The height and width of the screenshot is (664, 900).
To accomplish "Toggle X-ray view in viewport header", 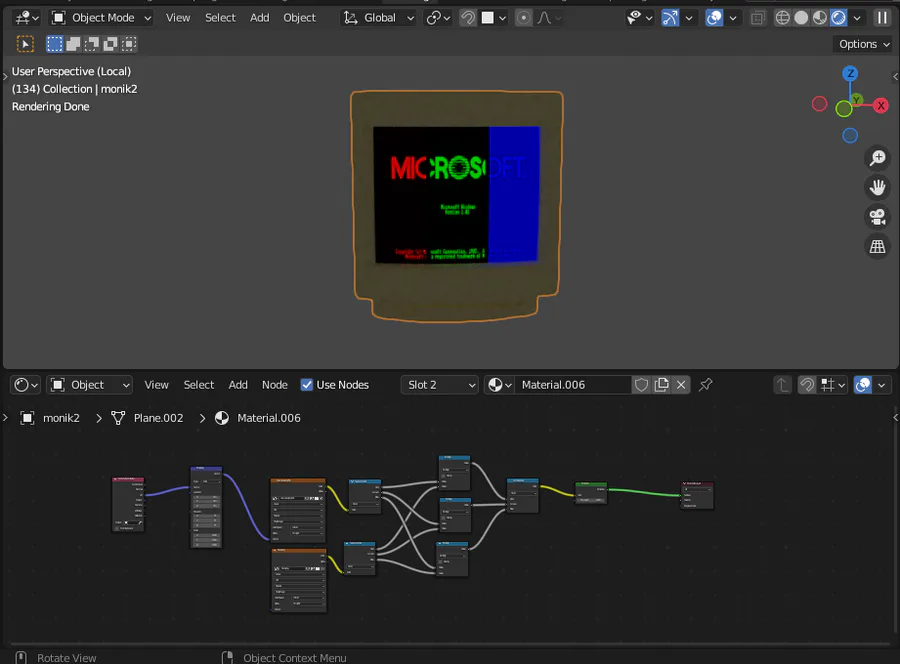I will pos(759,18).
